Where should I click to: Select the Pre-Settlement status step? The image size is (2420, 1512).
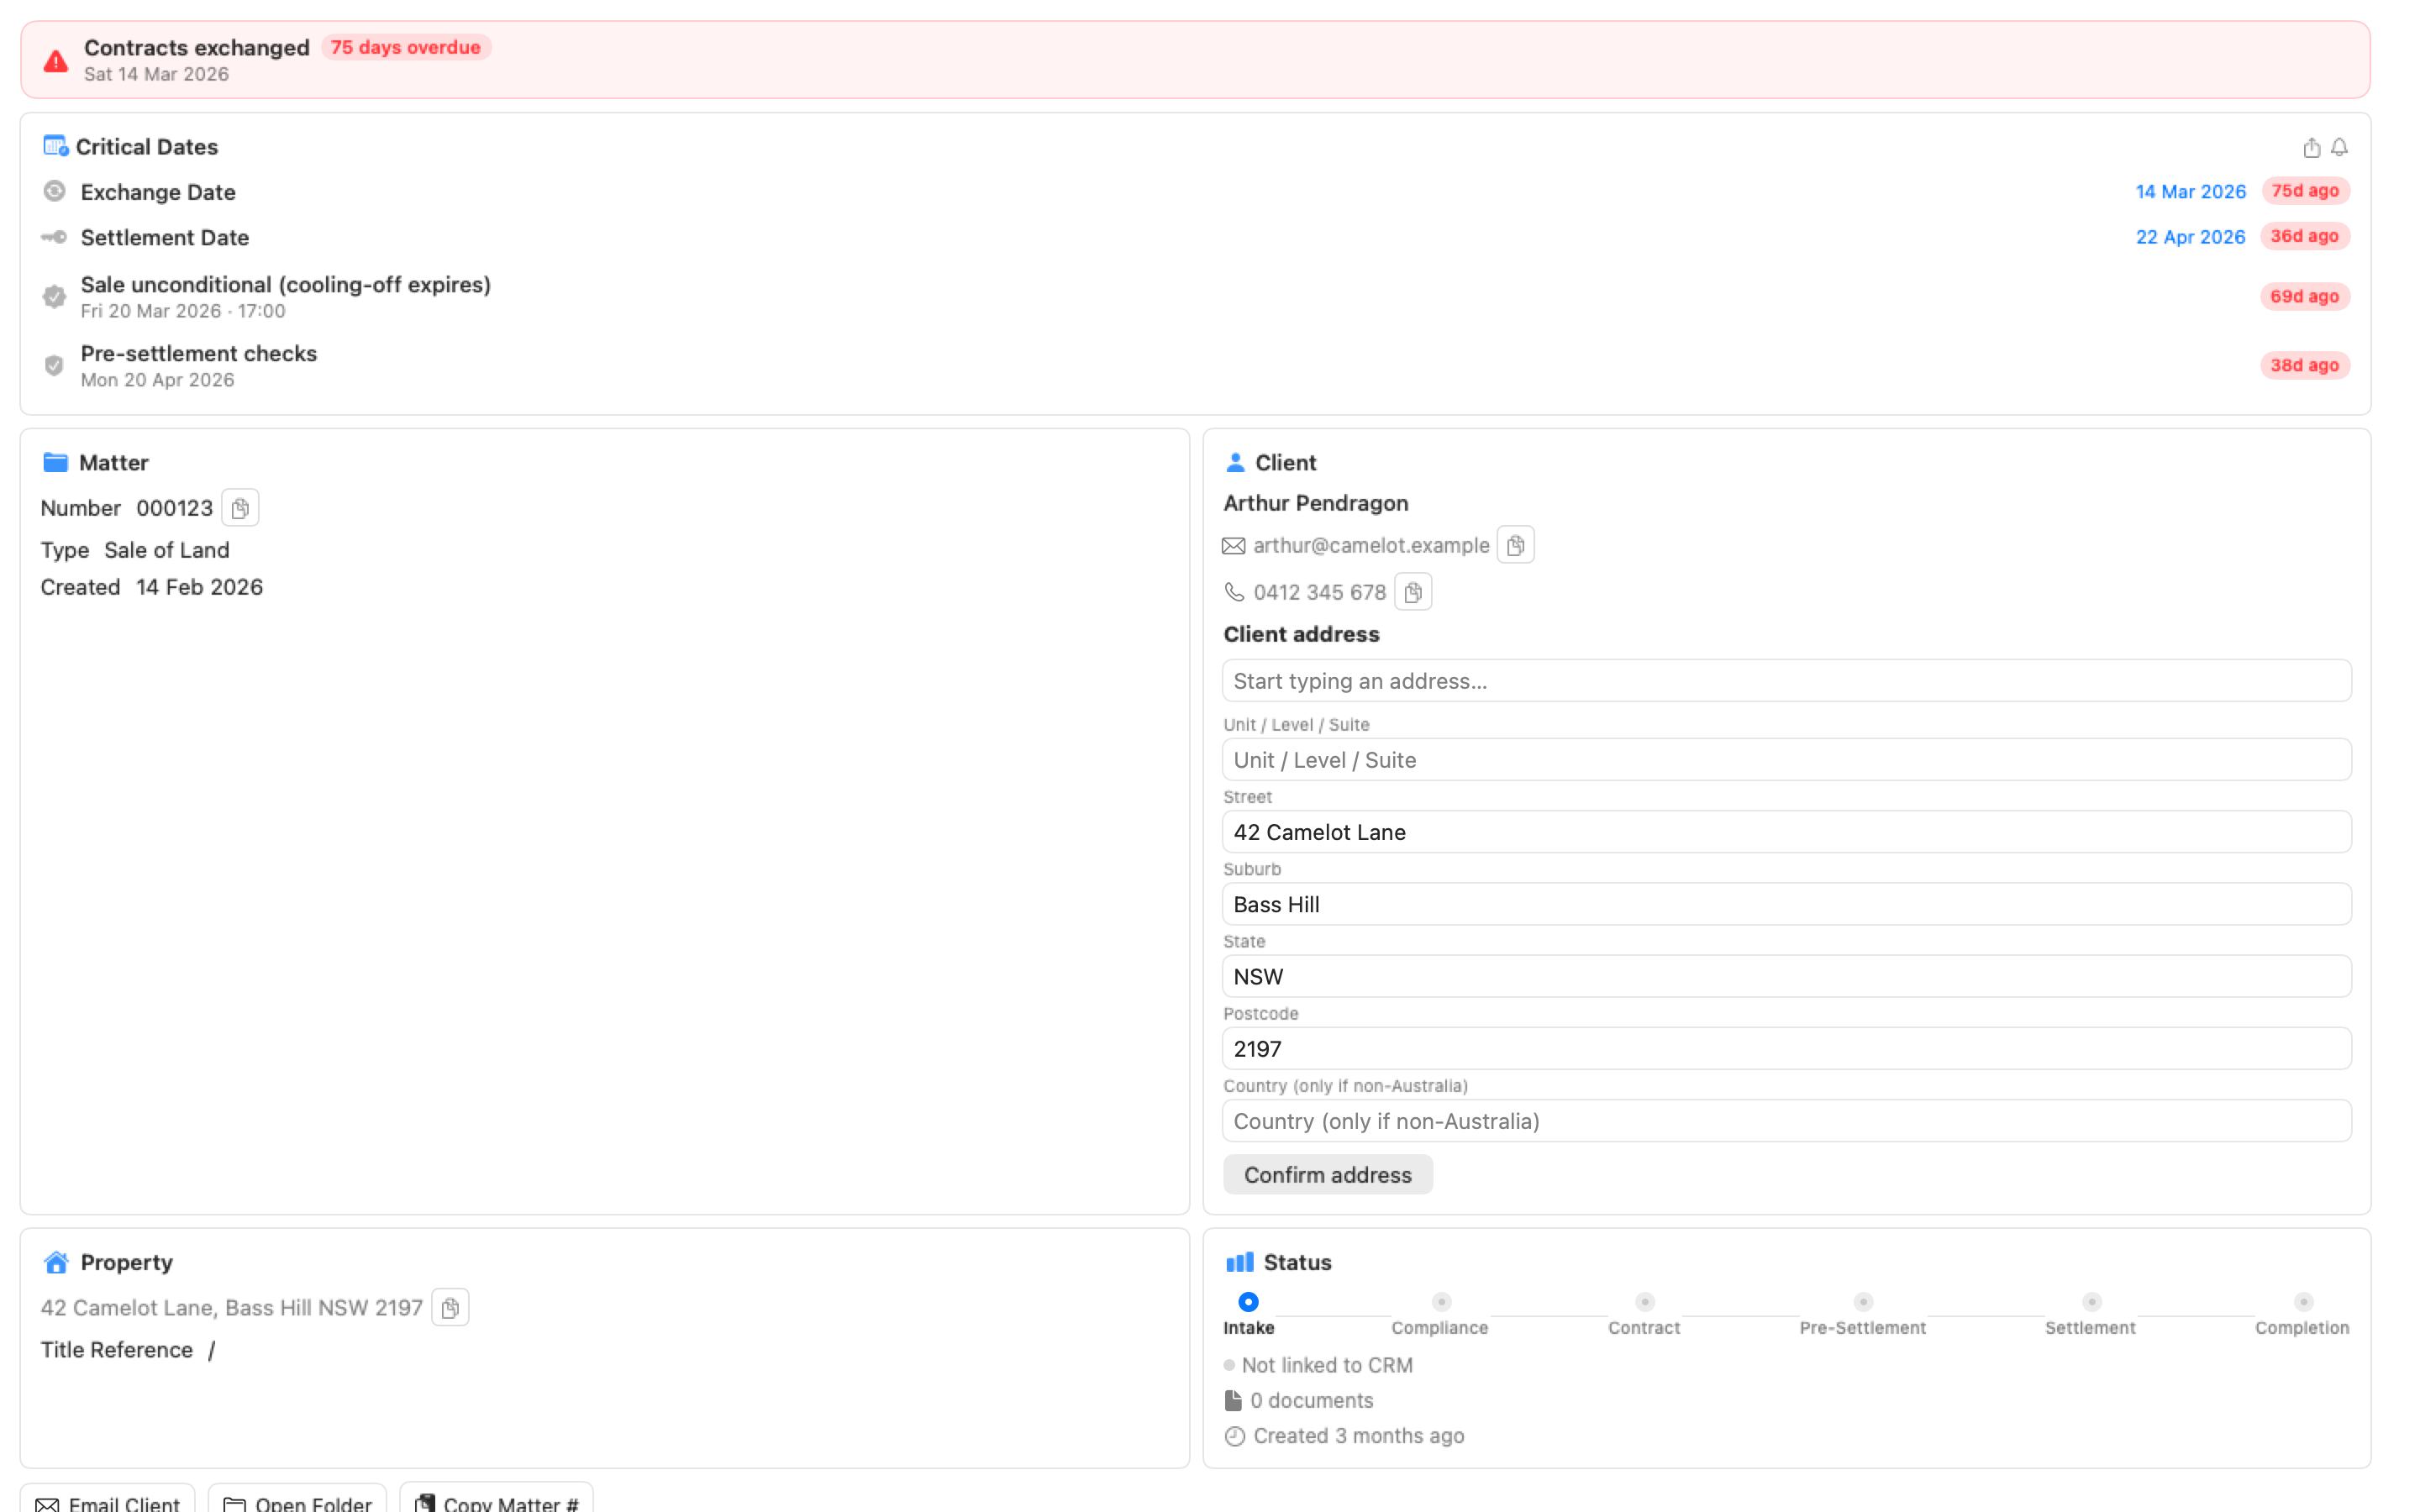point(1862,1314)
